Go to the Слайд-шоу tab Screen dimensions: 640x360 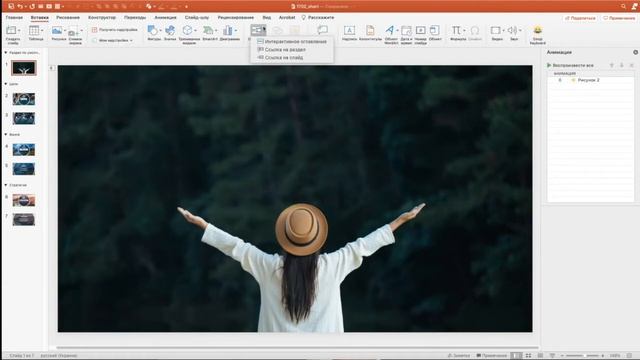(197, 18)
